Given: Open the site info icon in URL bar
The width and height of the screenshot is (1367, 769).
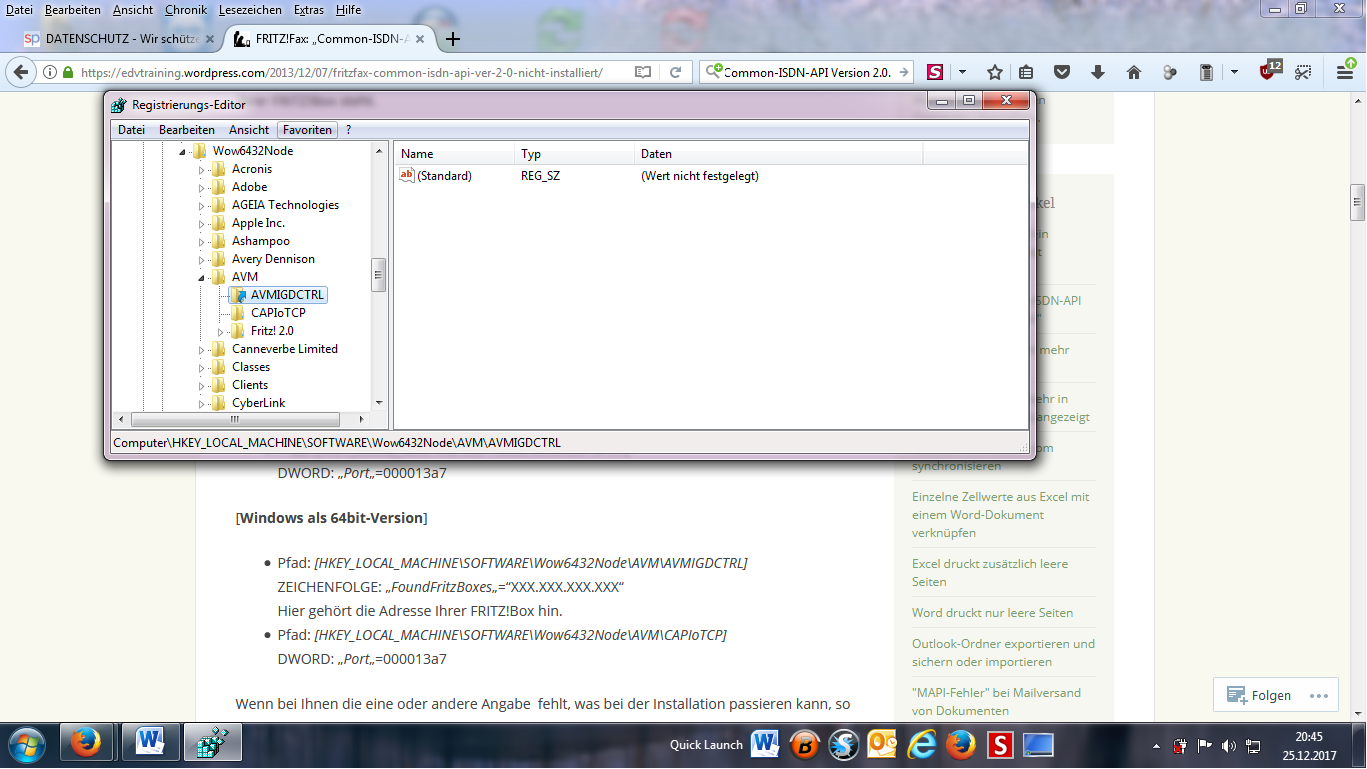Looking at the screenshot, I should tap(50, 72).
